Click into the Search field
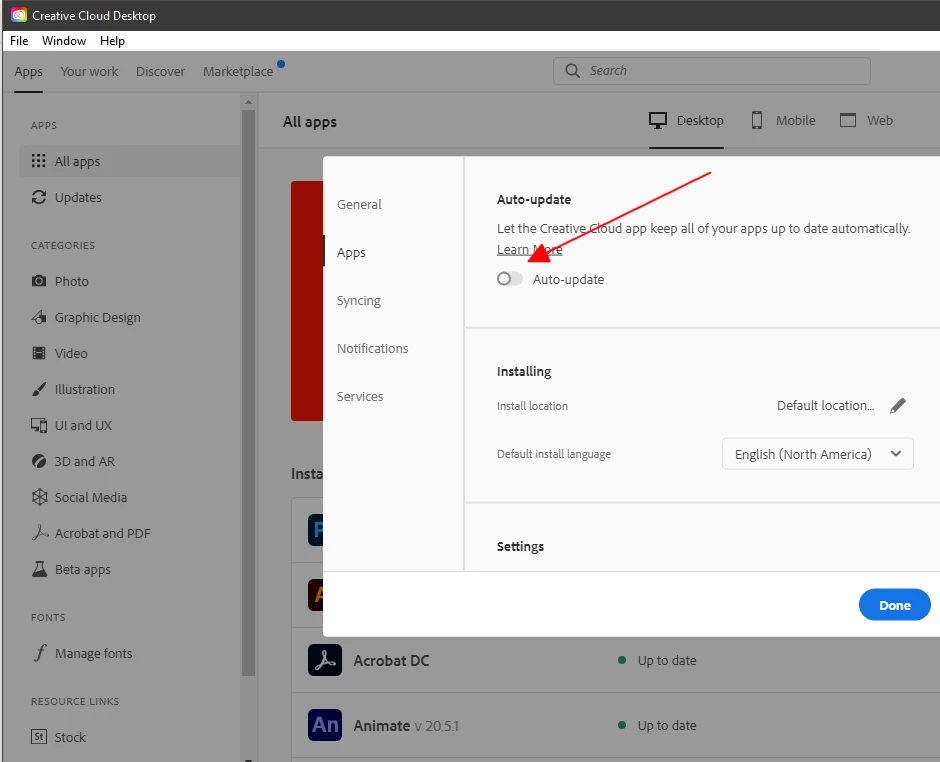The height and width of the screenshot is (762, 940). tap(712, 71)
